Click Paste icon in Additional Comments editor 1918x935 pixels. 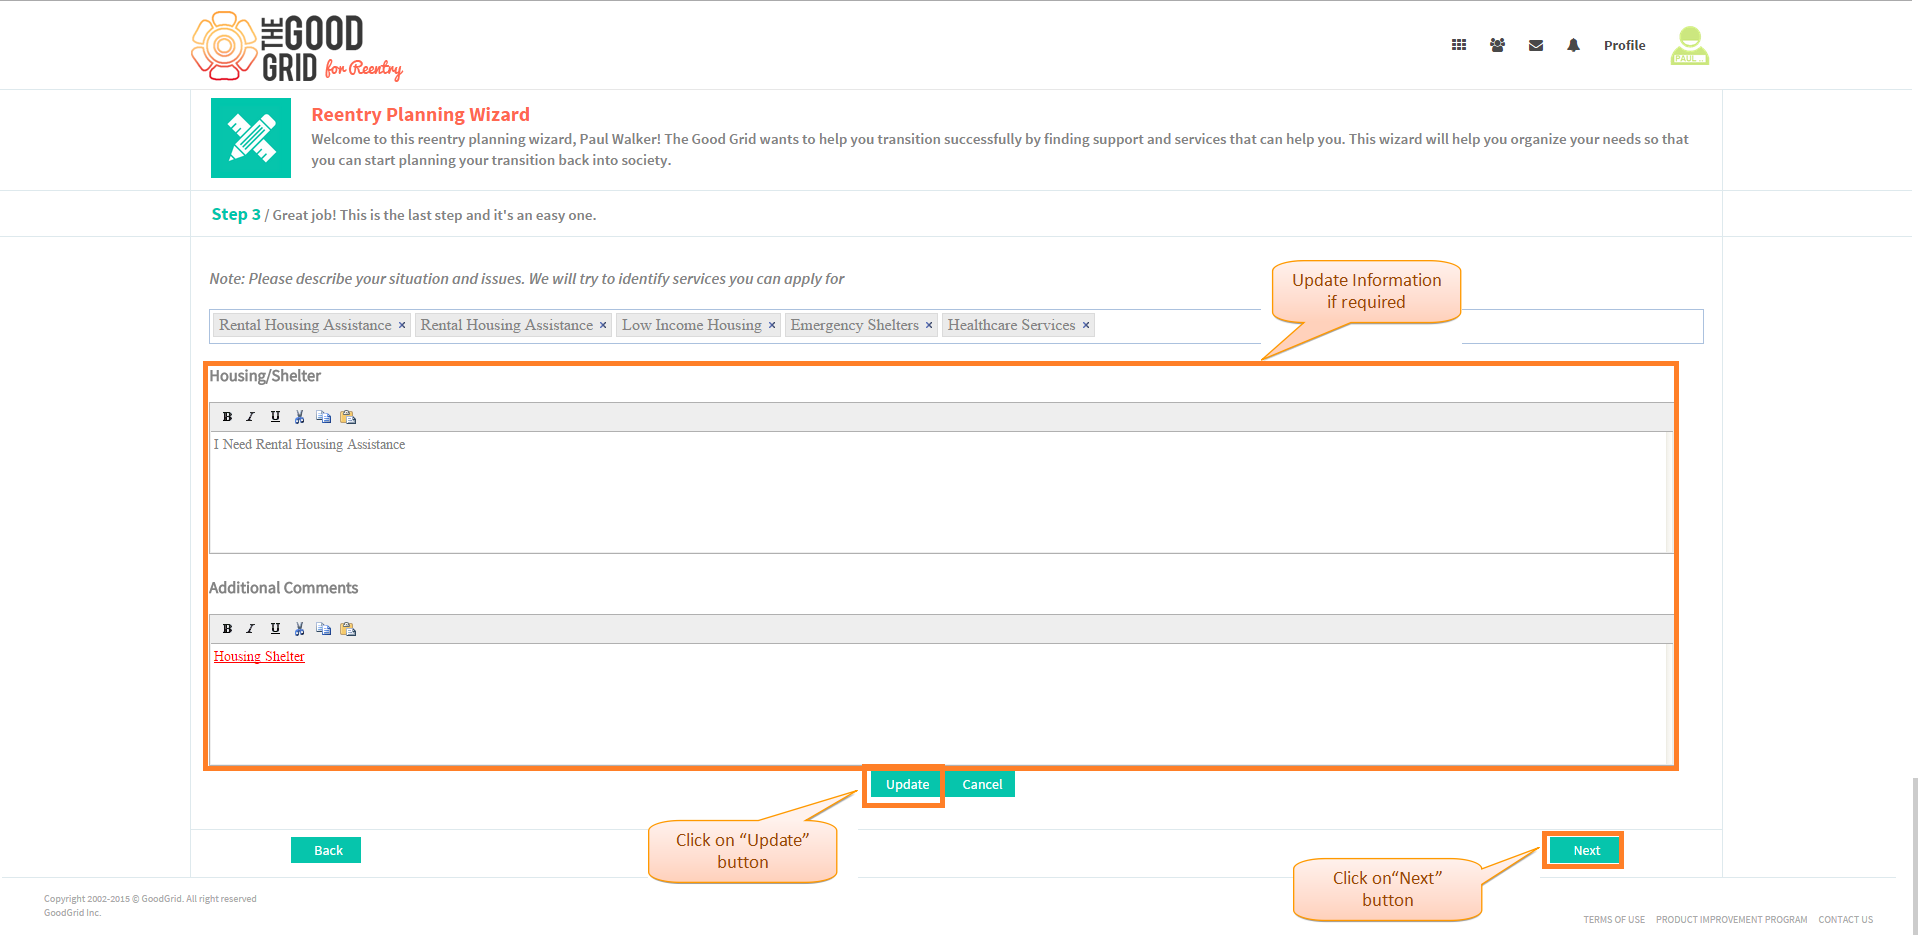pyautogui.click(x=348, y=629)
